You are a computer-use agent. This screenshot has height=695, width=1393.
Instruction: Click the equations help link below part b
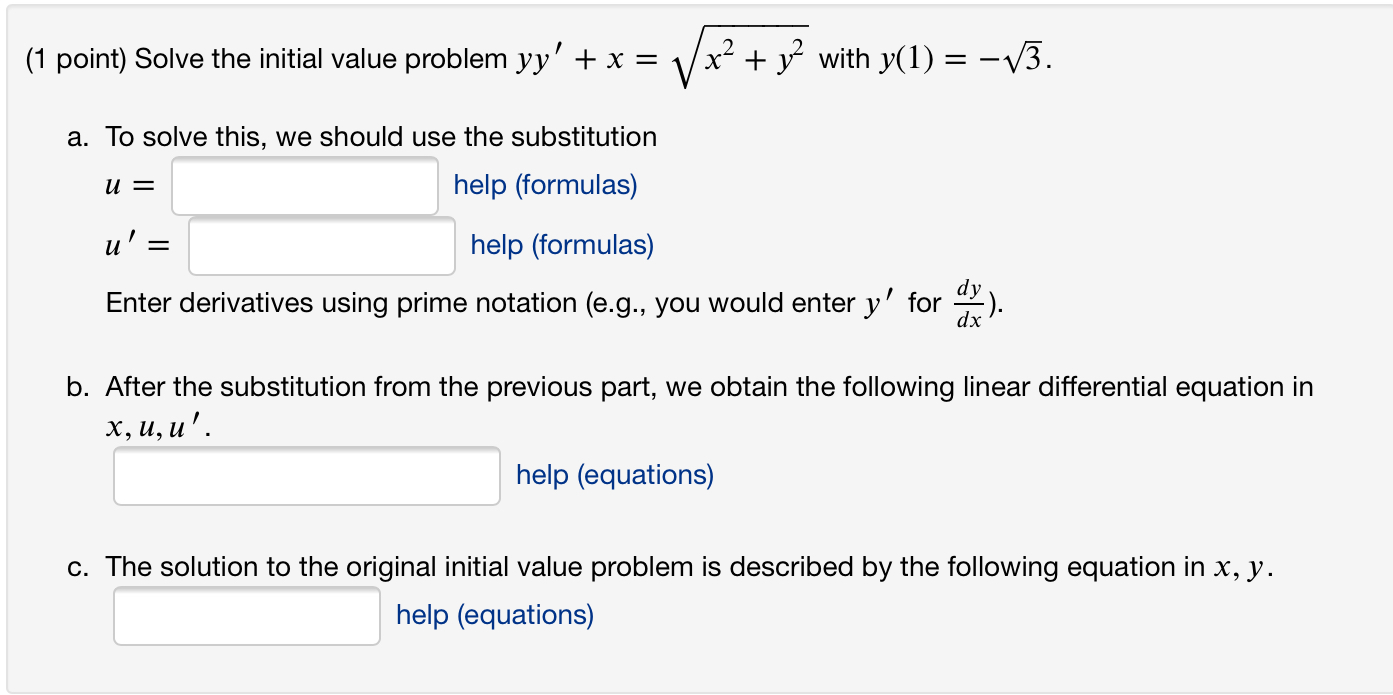pos(615,474)
